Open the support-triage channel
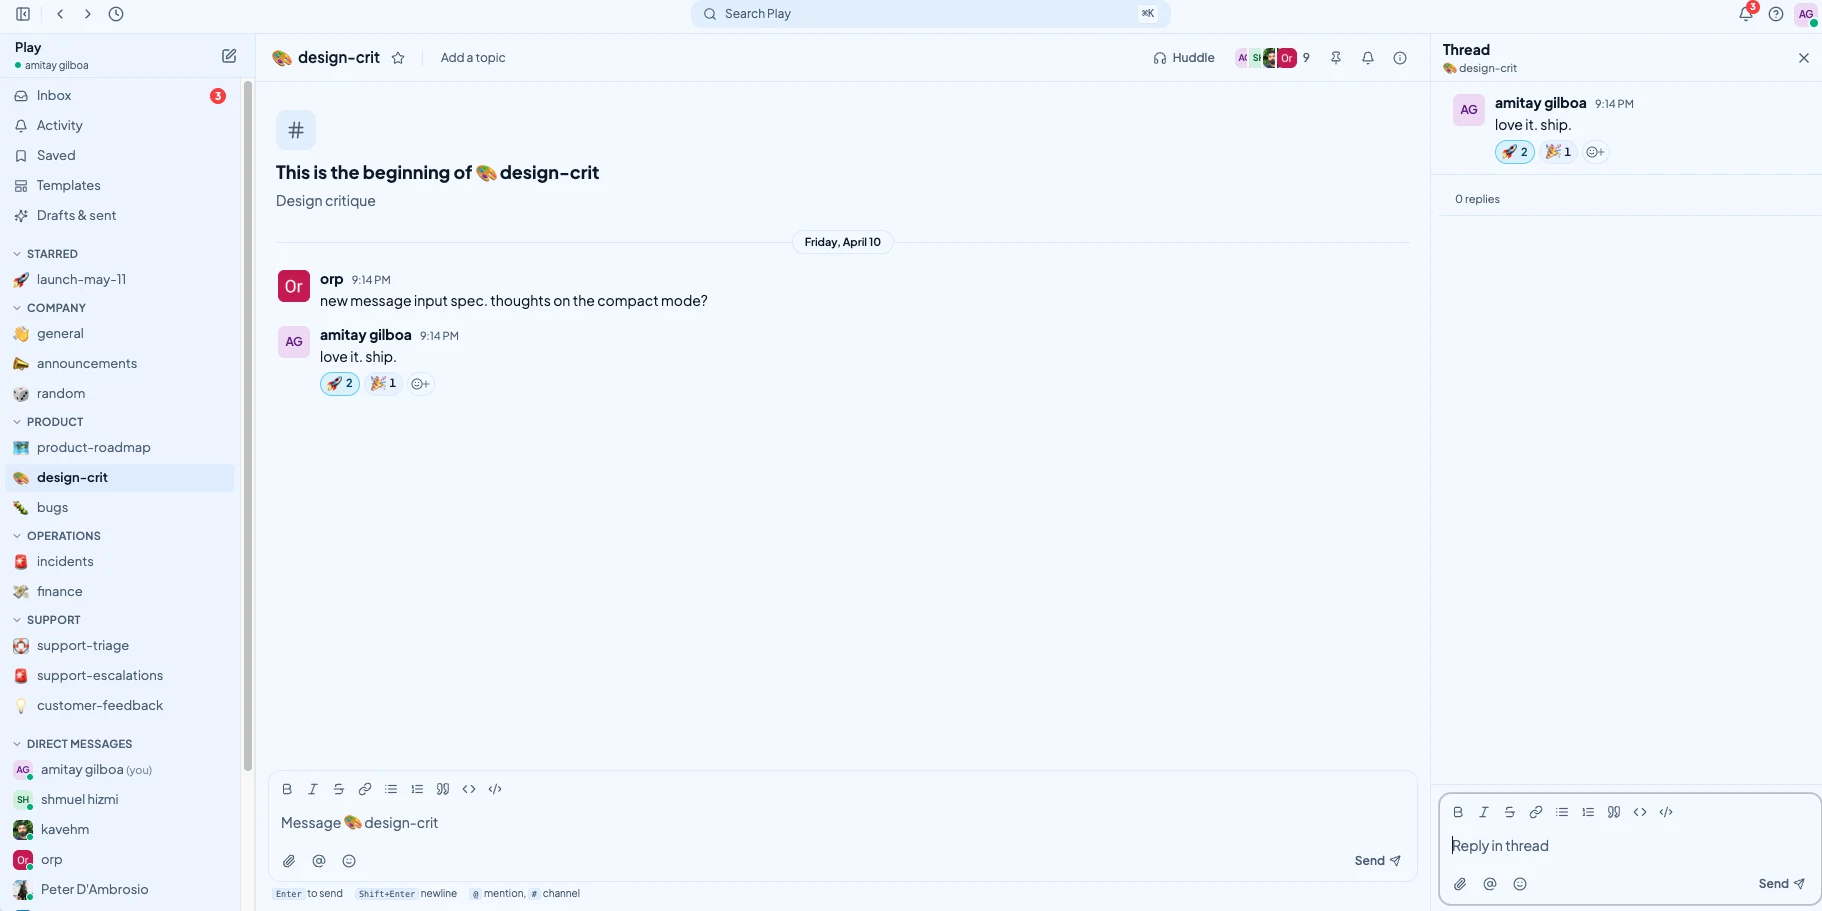 point(120,646)
